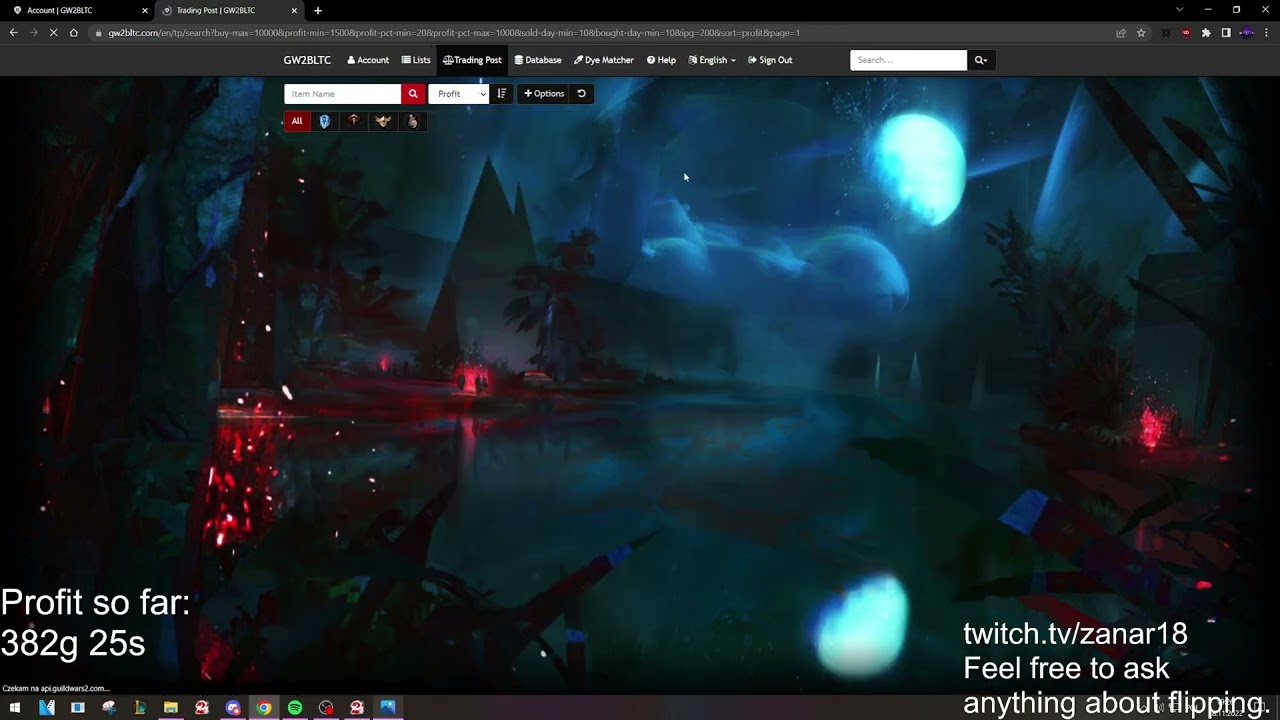Open the Options filter panel

click(544, 94)
